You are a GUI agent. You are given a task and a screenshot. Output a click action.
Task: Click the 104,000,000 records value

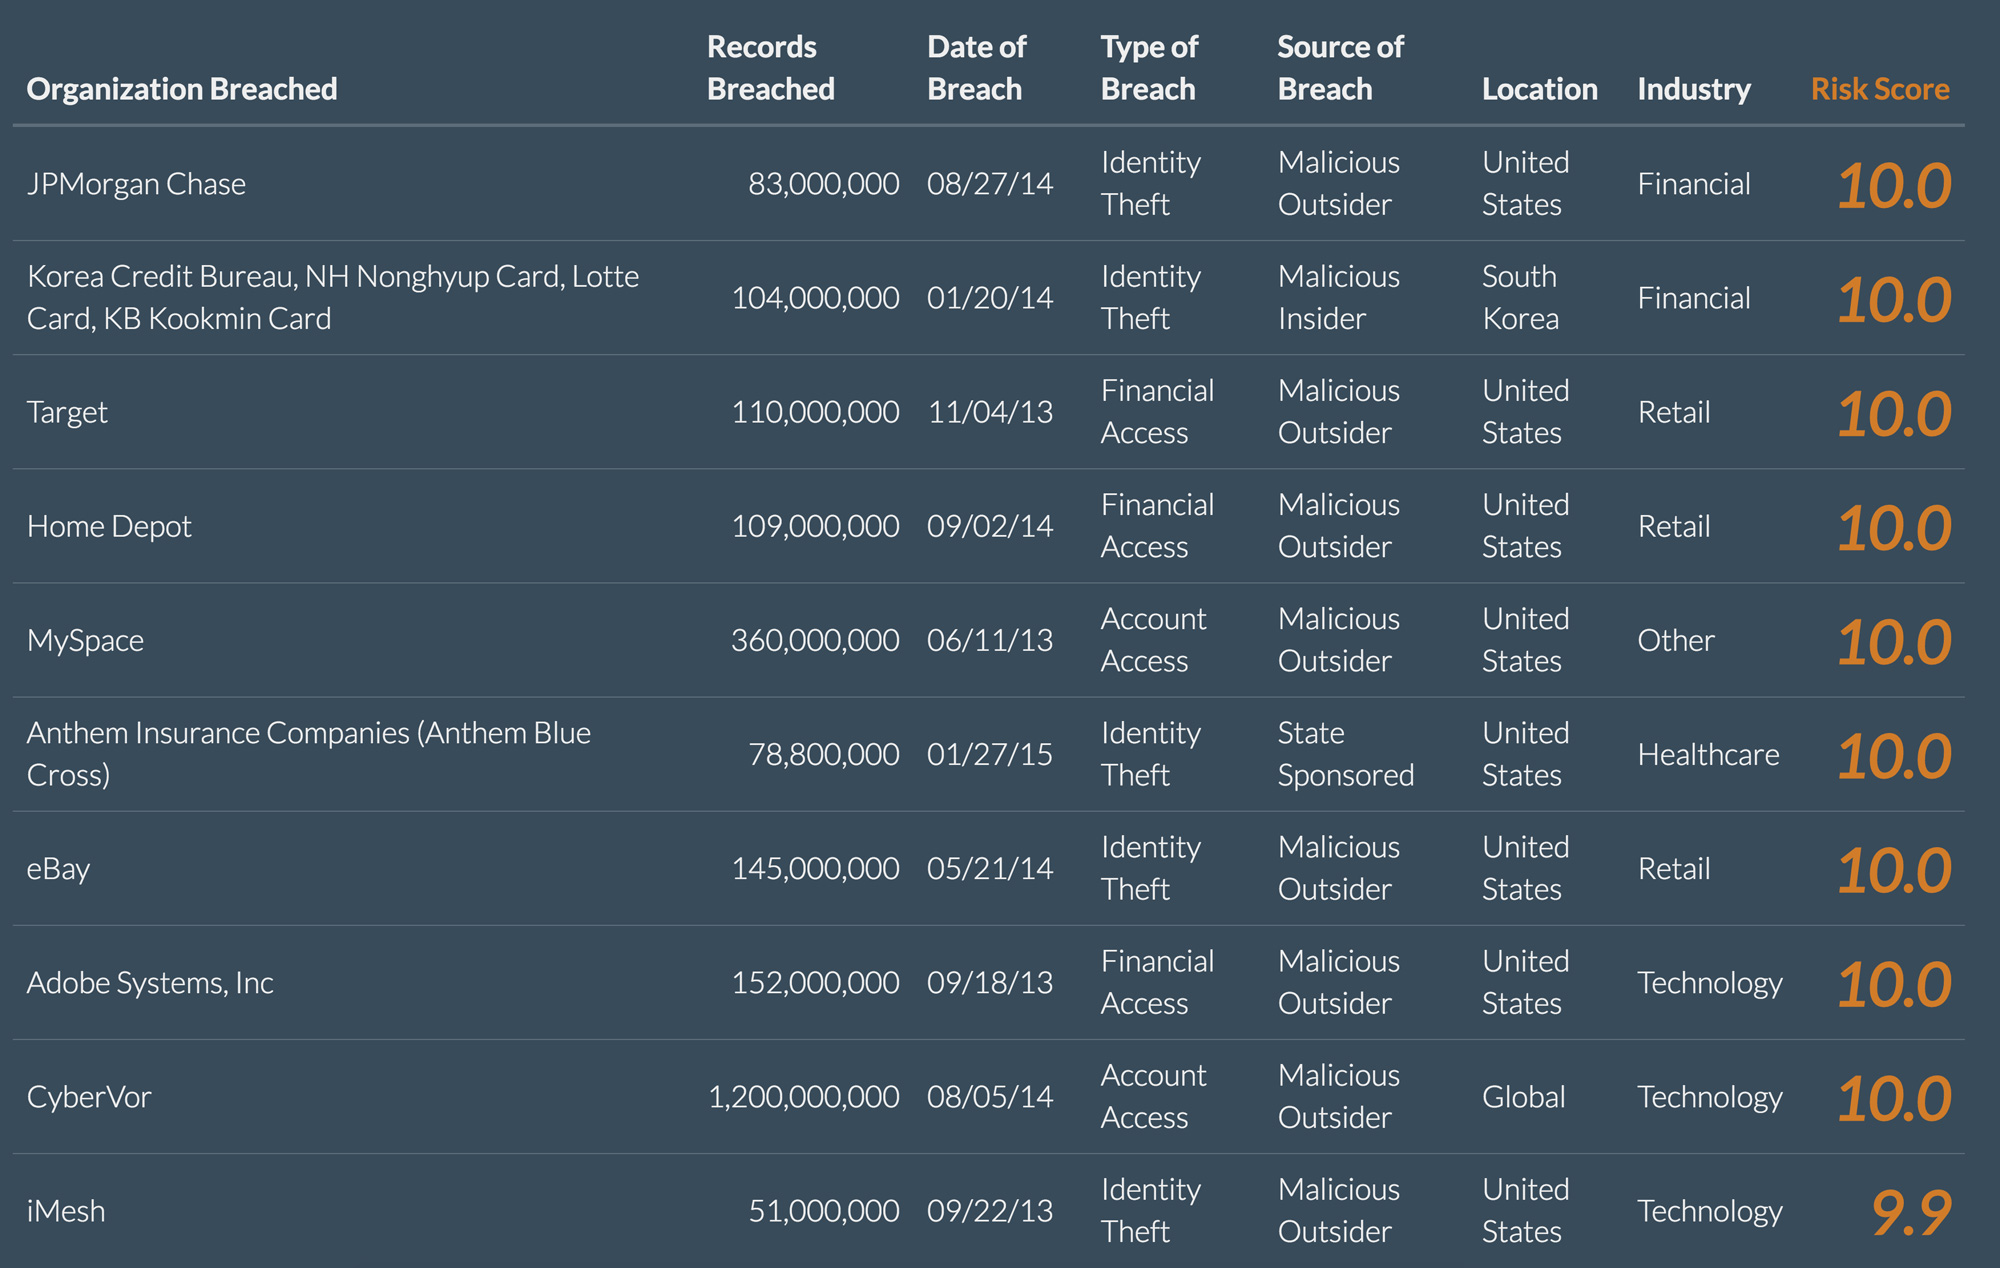[x=815, y=298]
